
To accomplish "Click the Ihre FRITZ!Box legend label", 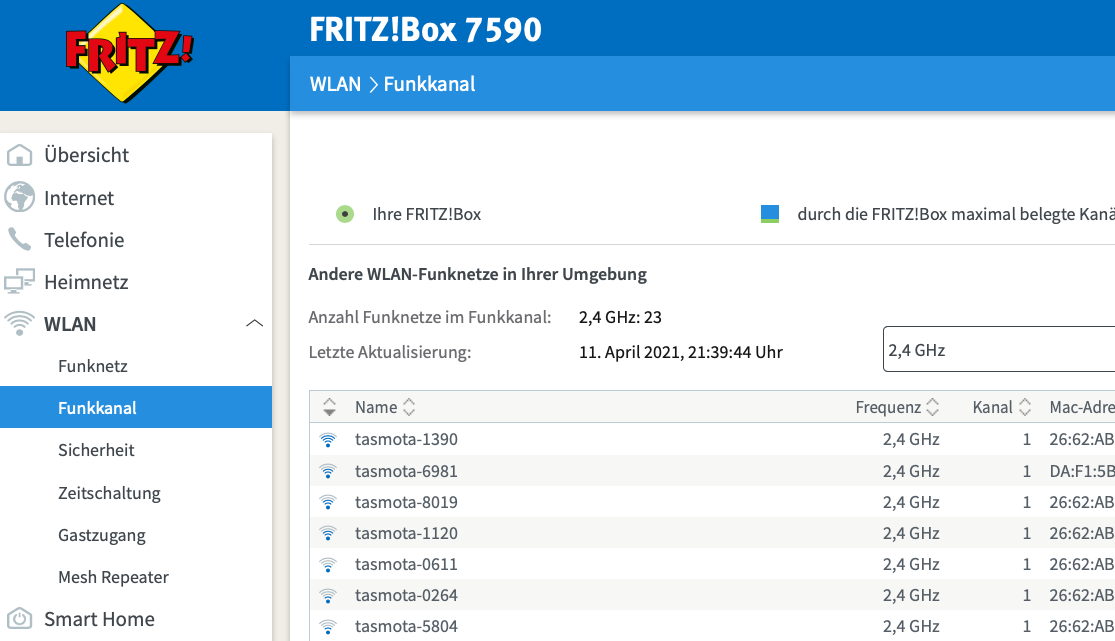I will 427,214.
